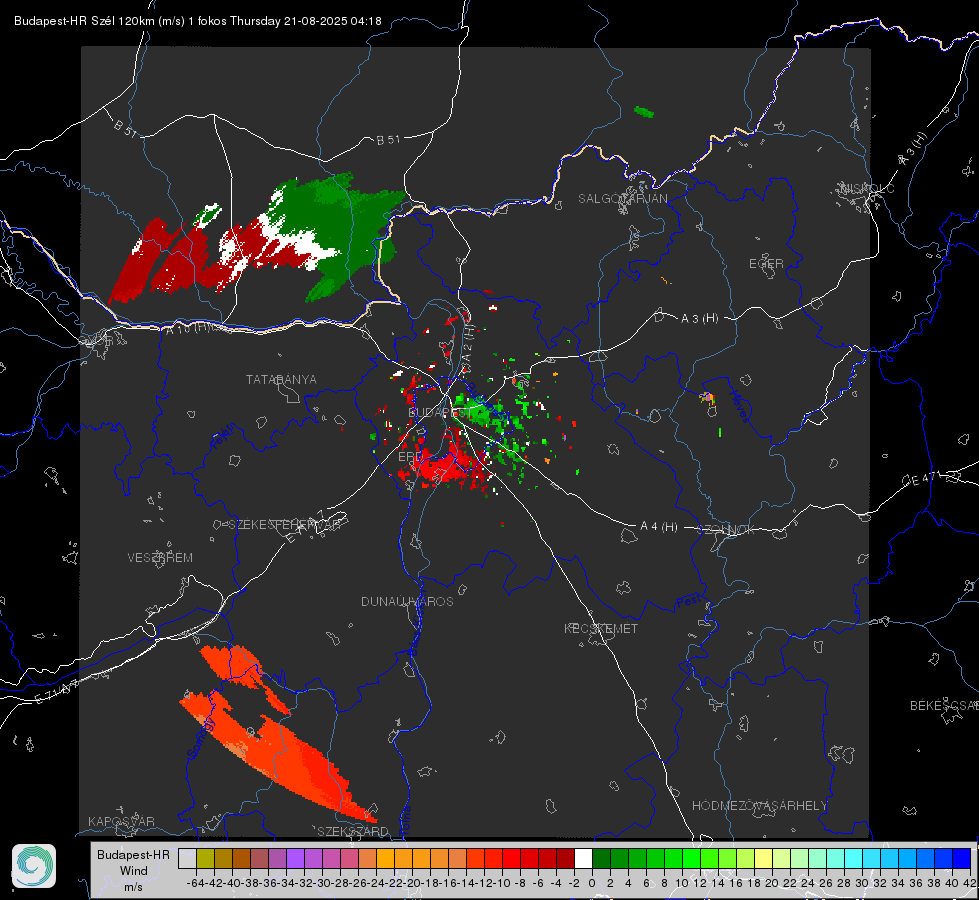The image size is (979, 900).
Task: Select the olive swatch between -64 and -42
Action: click(205, 858)
